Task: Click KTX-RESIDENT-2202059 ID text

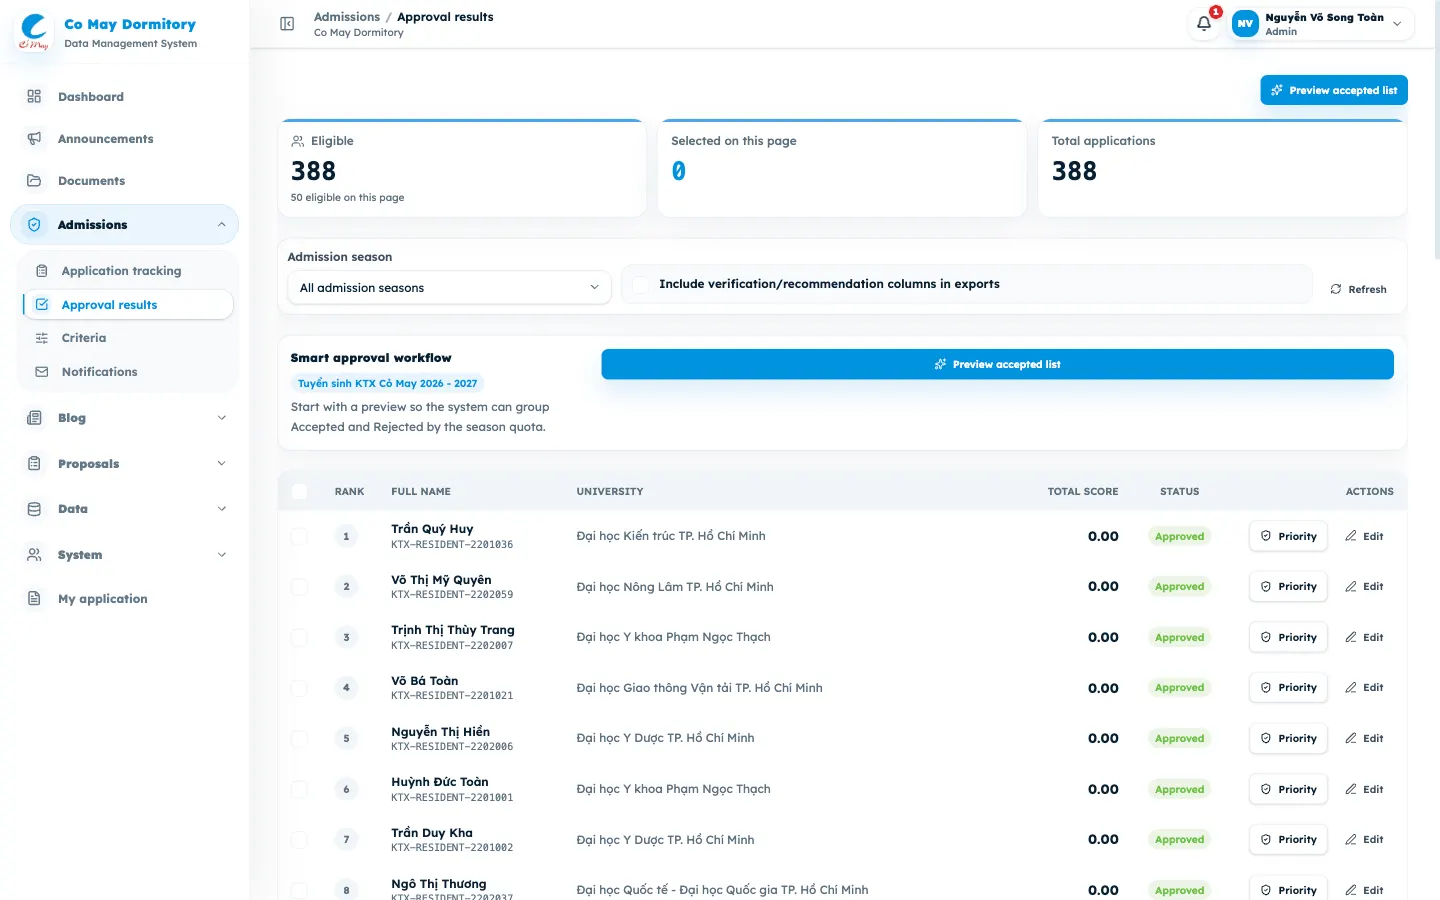Action: pos(452,595)
